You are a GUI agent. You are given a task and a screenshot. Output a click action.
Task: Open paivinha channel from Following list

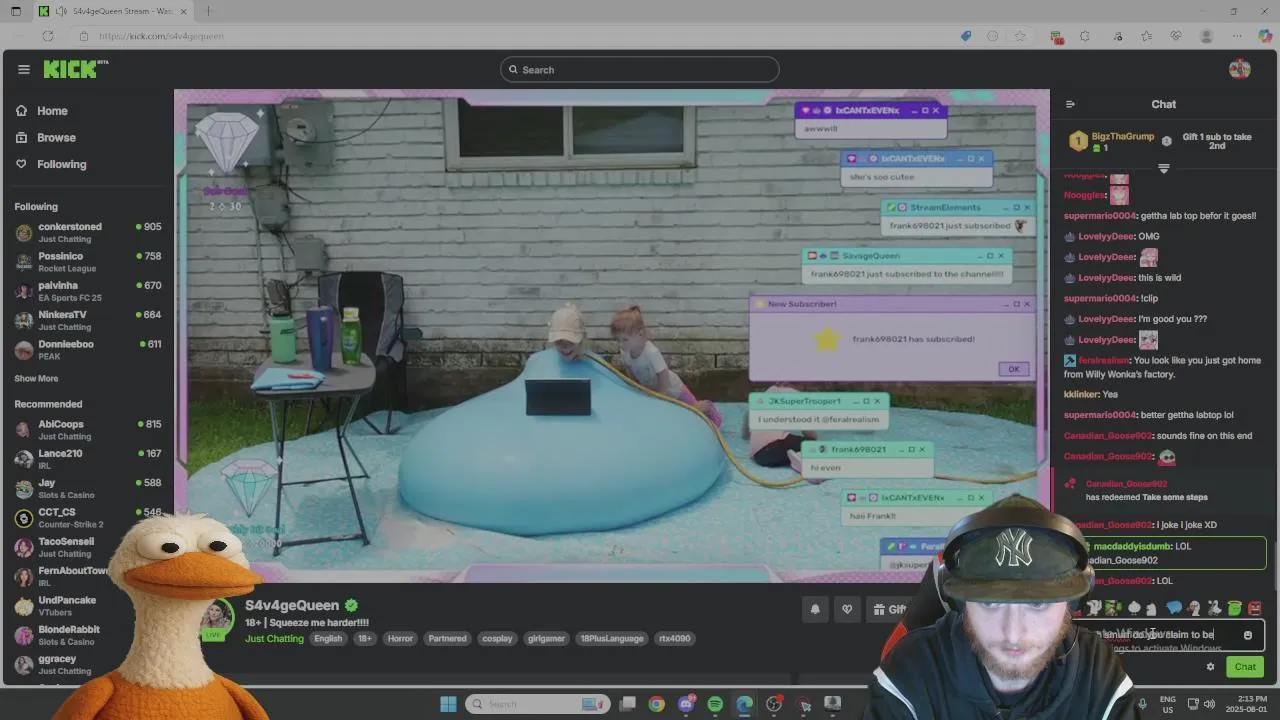click(x=88, y=291)
